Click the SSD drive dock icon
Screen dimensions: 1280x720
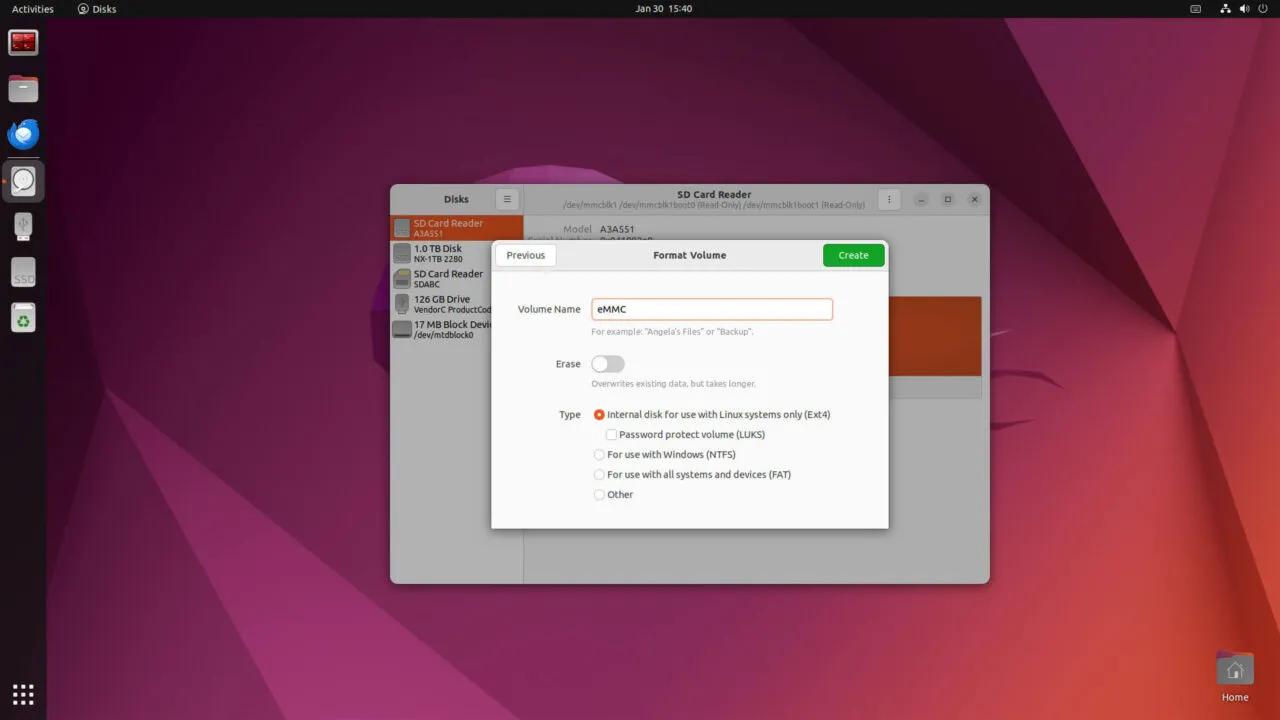(23, 272)
